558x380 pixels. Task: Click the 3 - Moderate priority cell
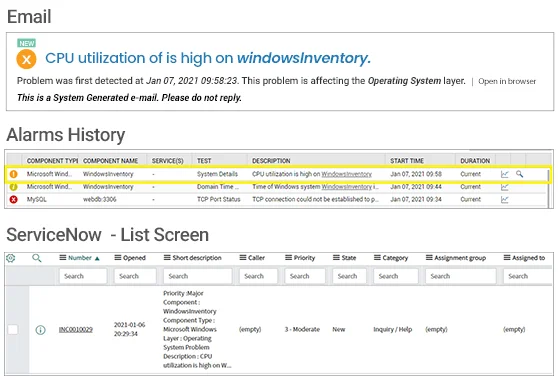click(x=302, y=329)
